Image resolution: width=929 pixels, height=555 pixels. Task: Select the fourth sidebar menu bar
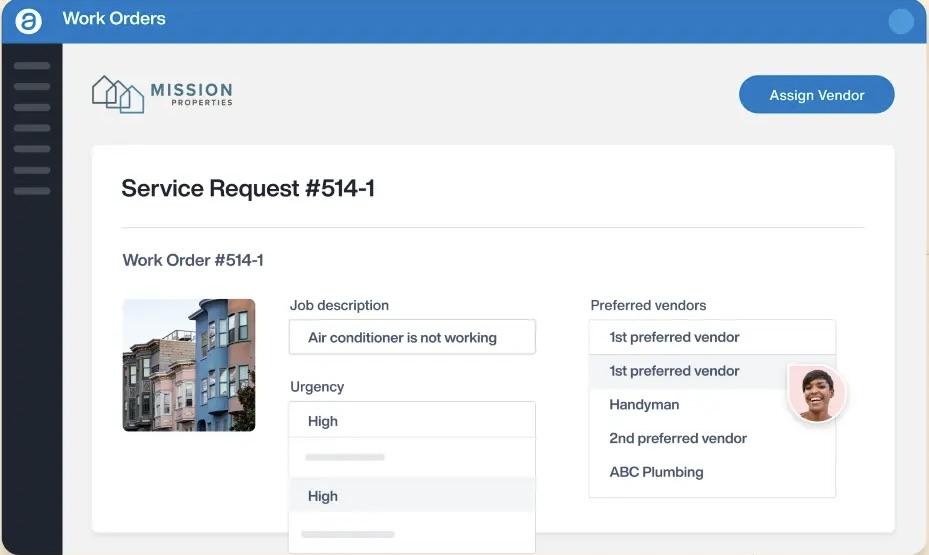pyautogui.click(x=32, y=128)
